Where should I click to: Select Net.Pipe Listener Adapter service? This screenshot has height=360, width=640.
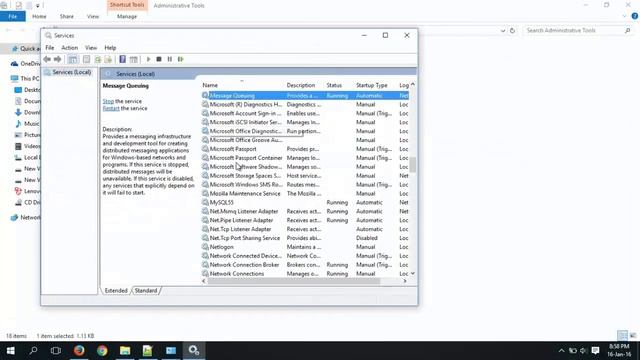[305, 220]
